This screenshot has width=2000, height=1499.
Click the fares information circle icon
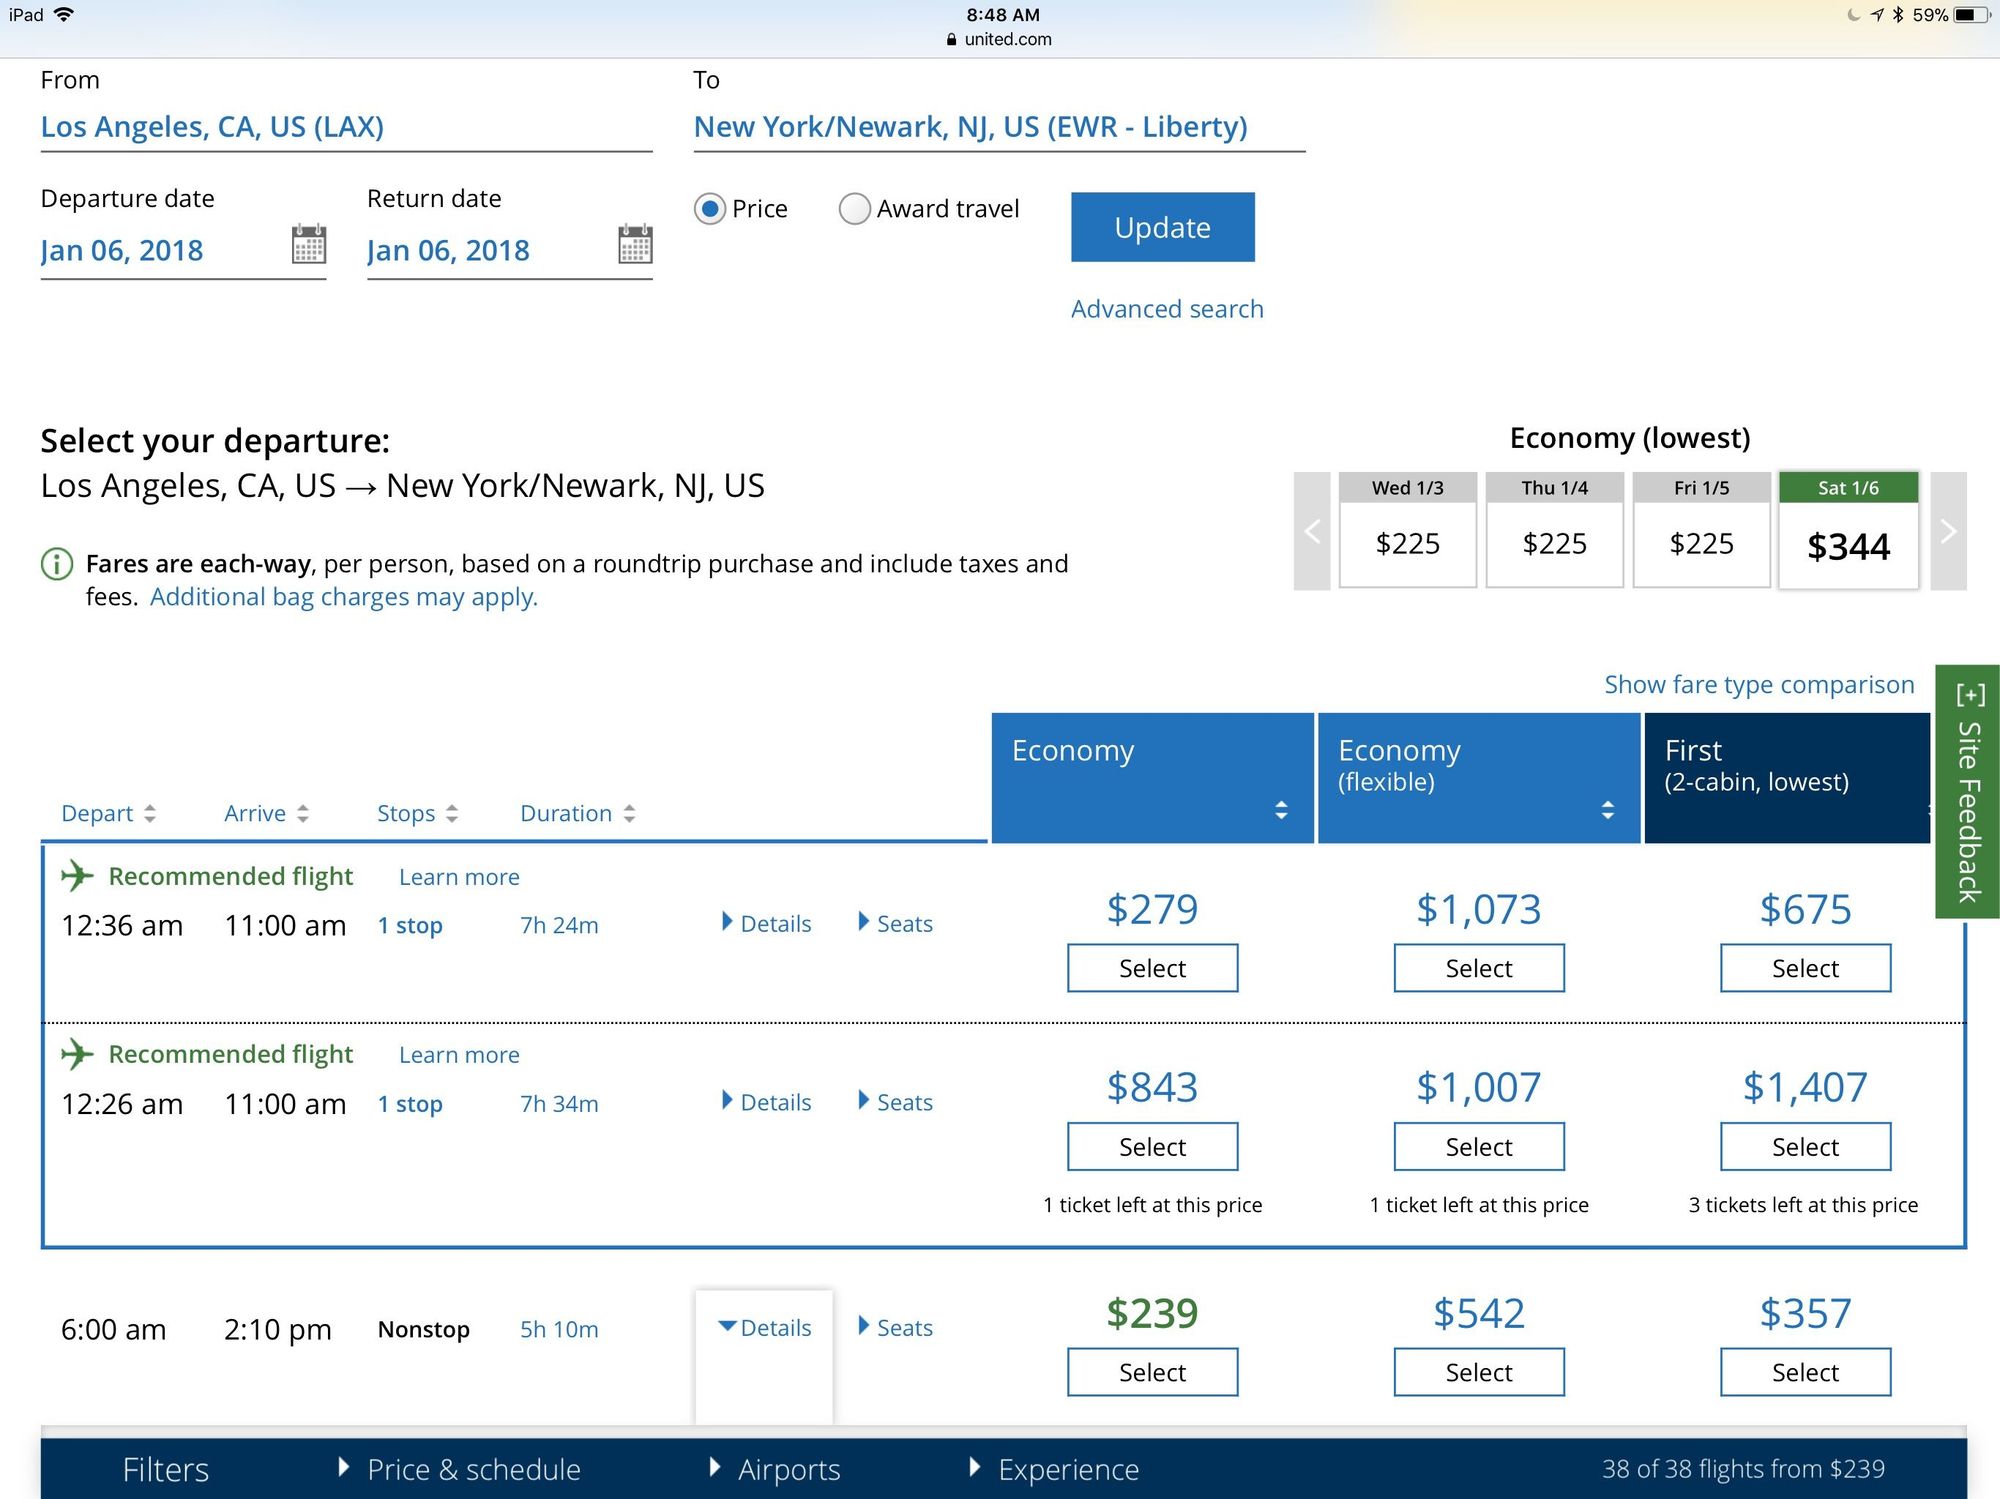(x=57, y=564)
